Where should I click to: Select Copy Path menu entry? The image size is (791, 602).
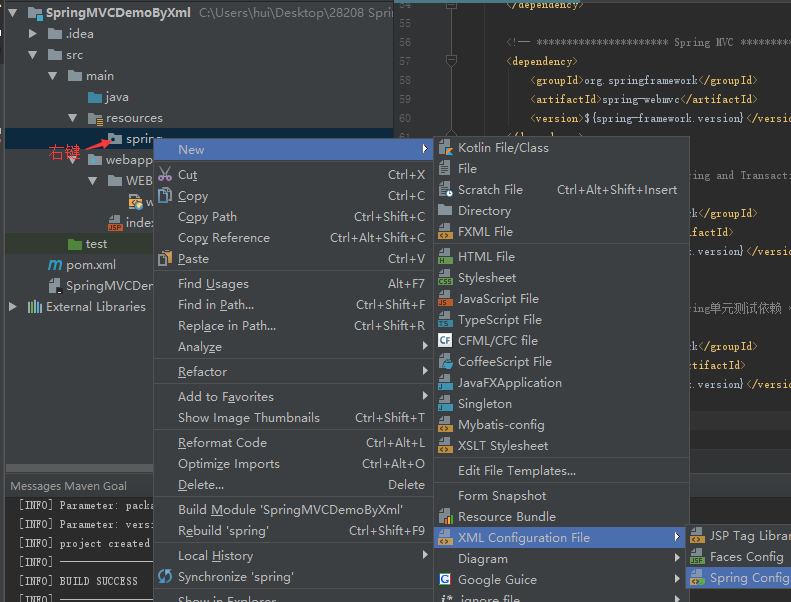click(x=294, y=216)
